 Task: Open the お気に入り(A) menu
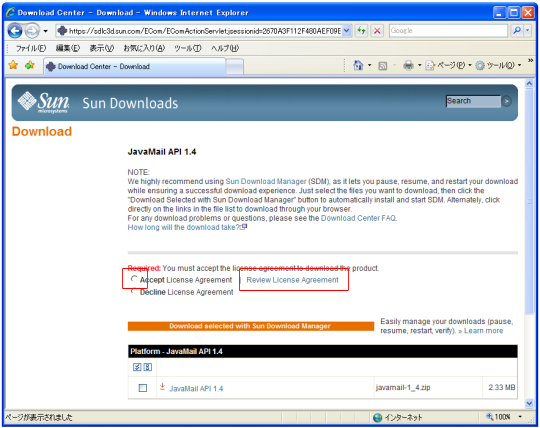coord(144,48)
